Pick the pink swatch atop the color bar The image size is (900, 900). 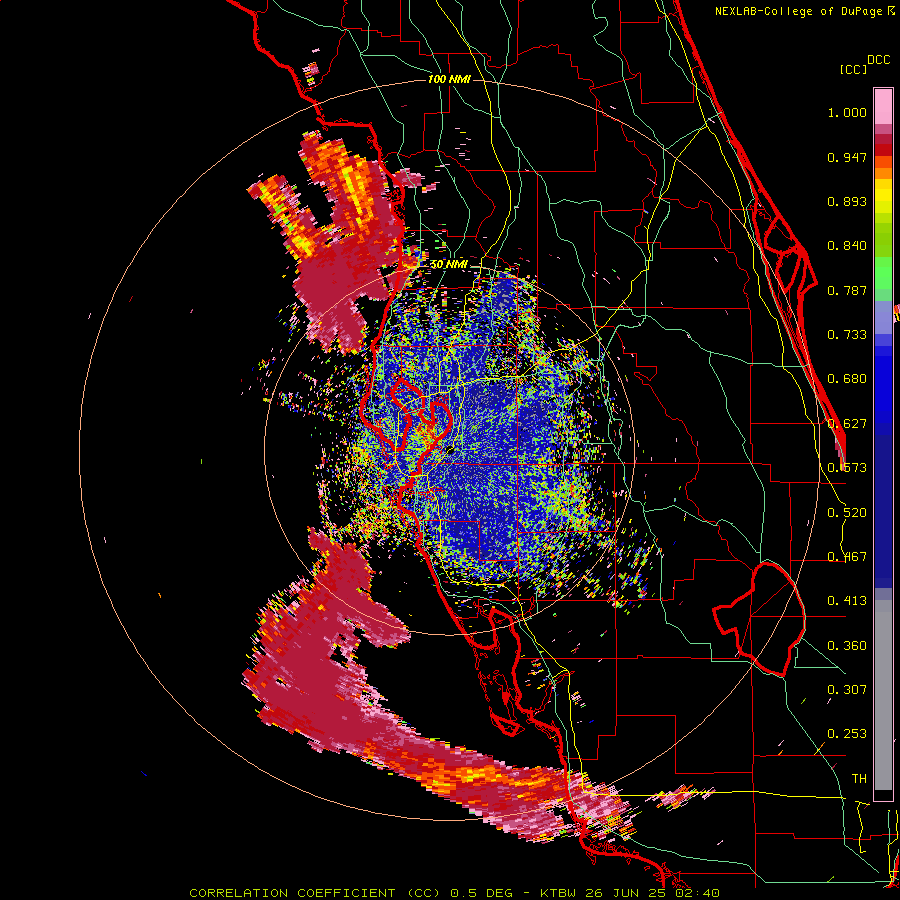(x=883, y=106)
